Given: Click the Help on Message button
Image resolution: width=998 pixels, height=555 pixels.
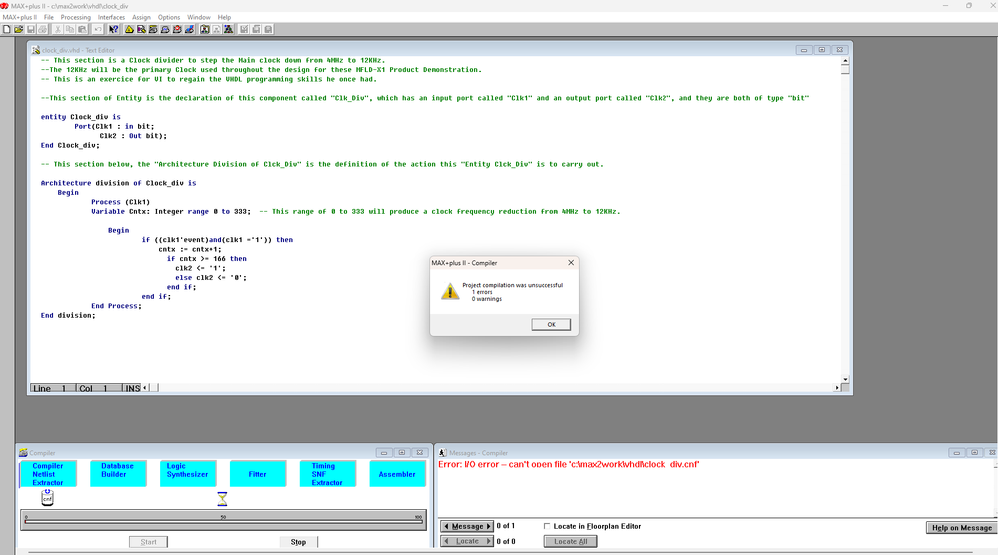Looking at the screenshot, I should tap(961, 527).
